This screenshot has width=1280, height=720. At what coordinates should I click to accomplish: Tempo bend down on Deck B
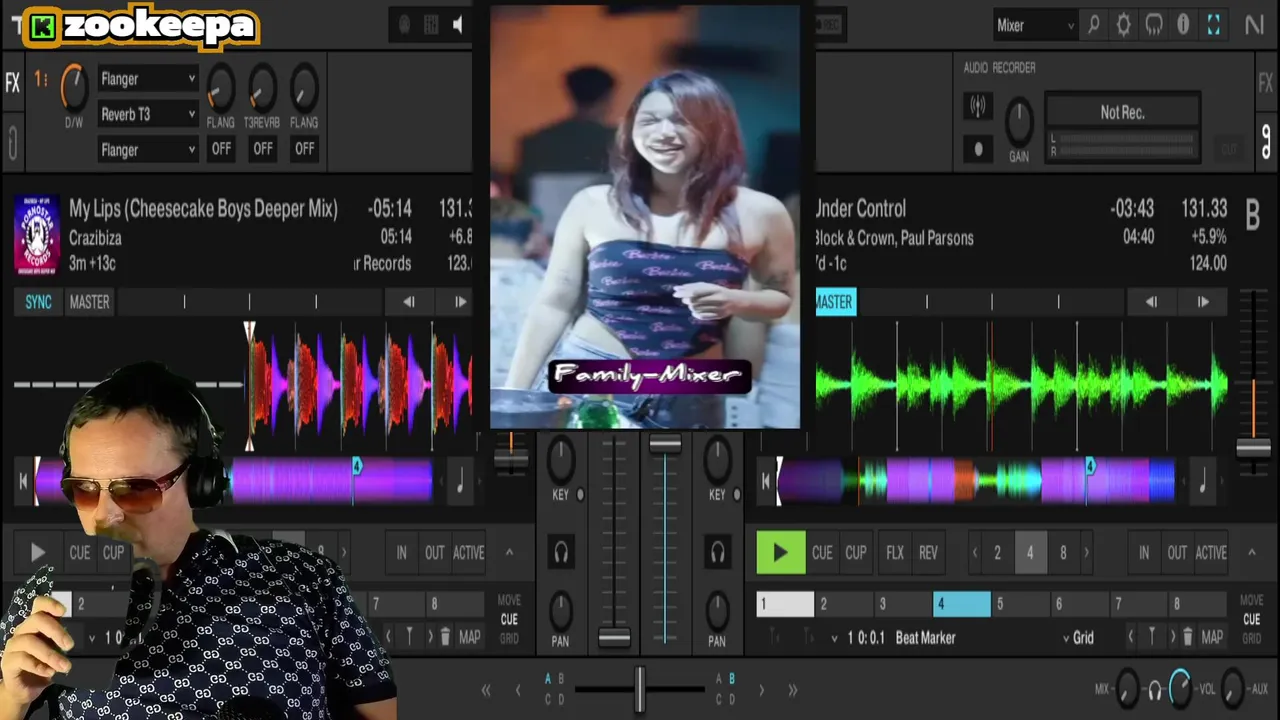point(1151,302)
